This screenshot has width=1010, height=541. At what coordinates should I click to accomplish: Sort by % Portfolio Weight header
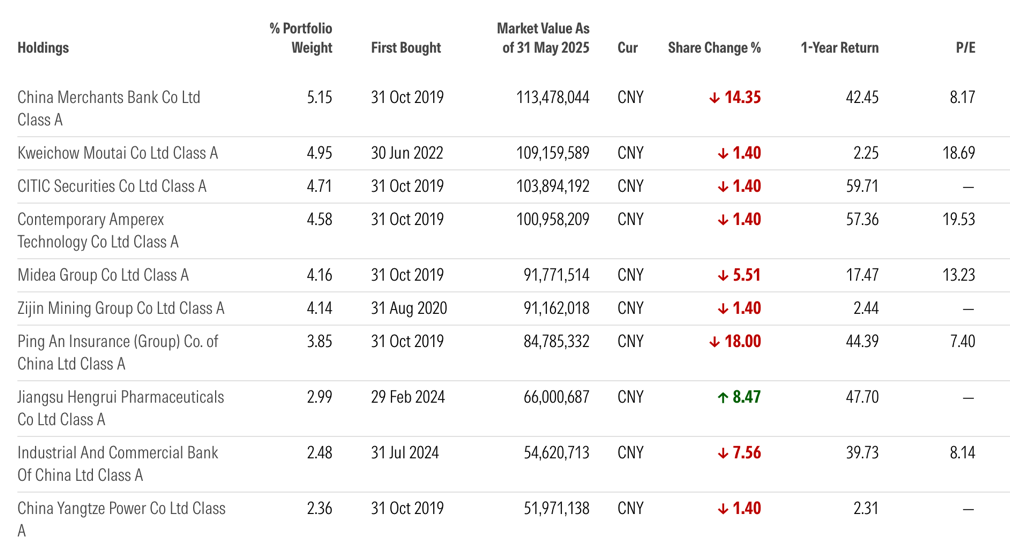[x=301, y=38]
